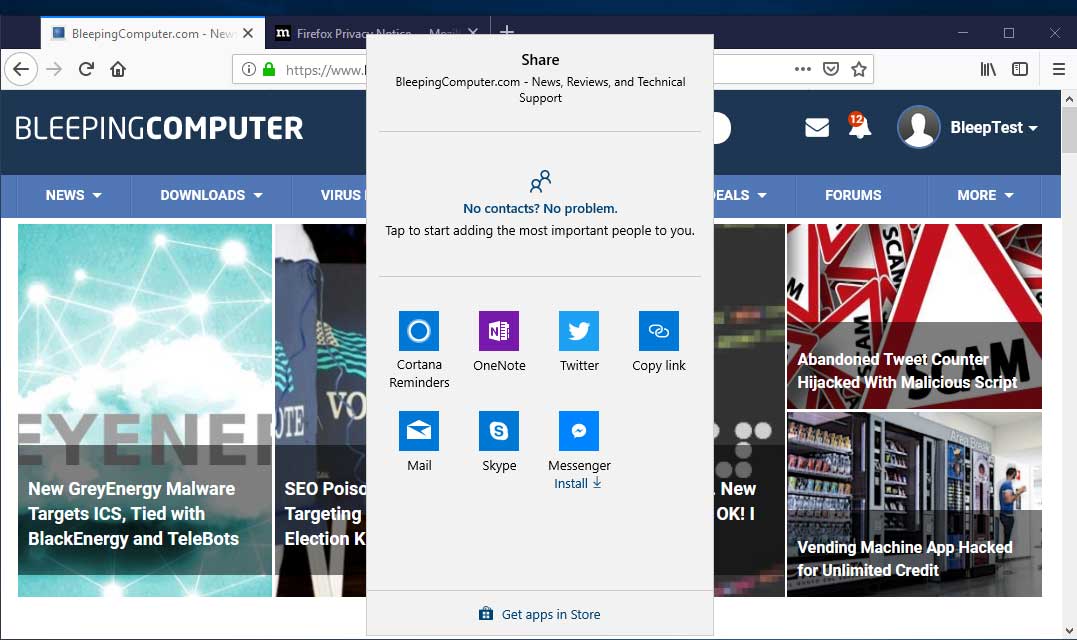Open the Abandoned Tweet Counter article
The height and width of the screenshot is (640, 1077).
click(x=914, y=317)
